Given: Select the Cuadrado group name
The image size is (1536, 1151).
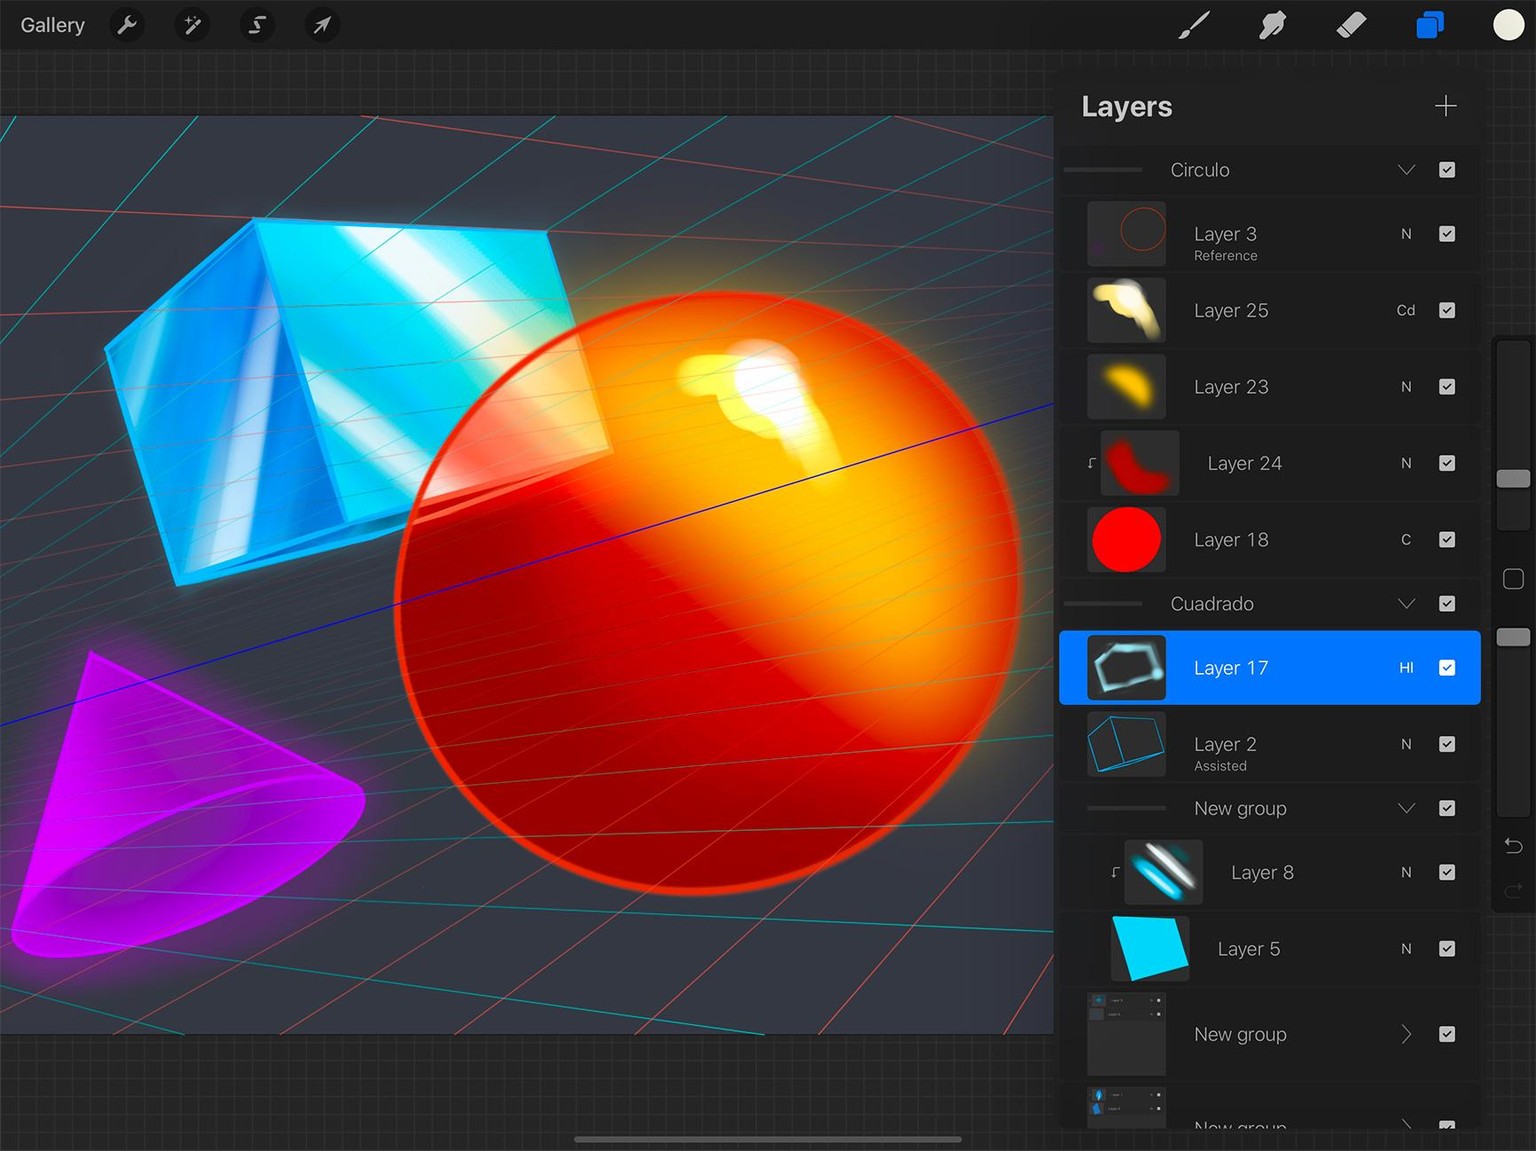Looking at the screenshot, I should point(1212,604).
